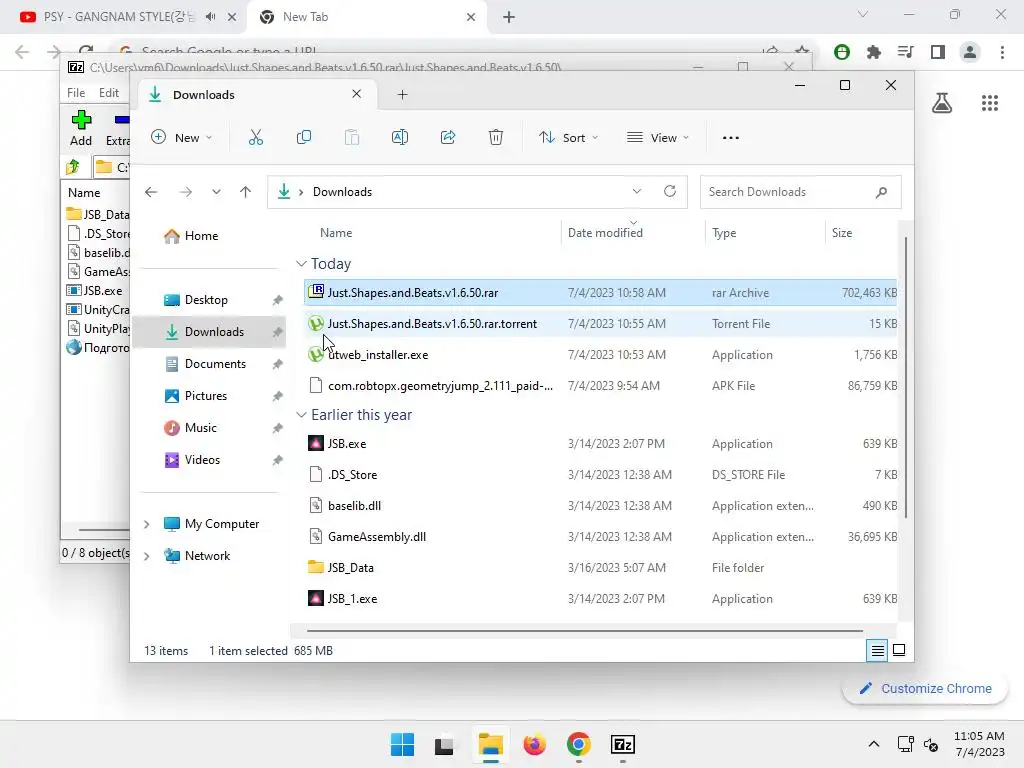Open the Edit menu in 7-Zip
1024x768 pixels.
coord(108,93)
